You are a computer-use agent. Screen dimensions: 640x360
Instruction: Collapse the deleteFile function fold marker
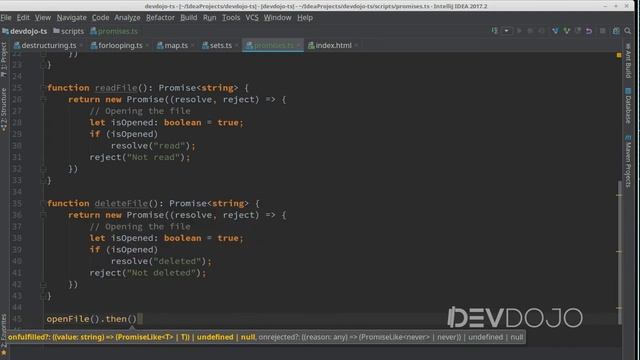point(43,203)
